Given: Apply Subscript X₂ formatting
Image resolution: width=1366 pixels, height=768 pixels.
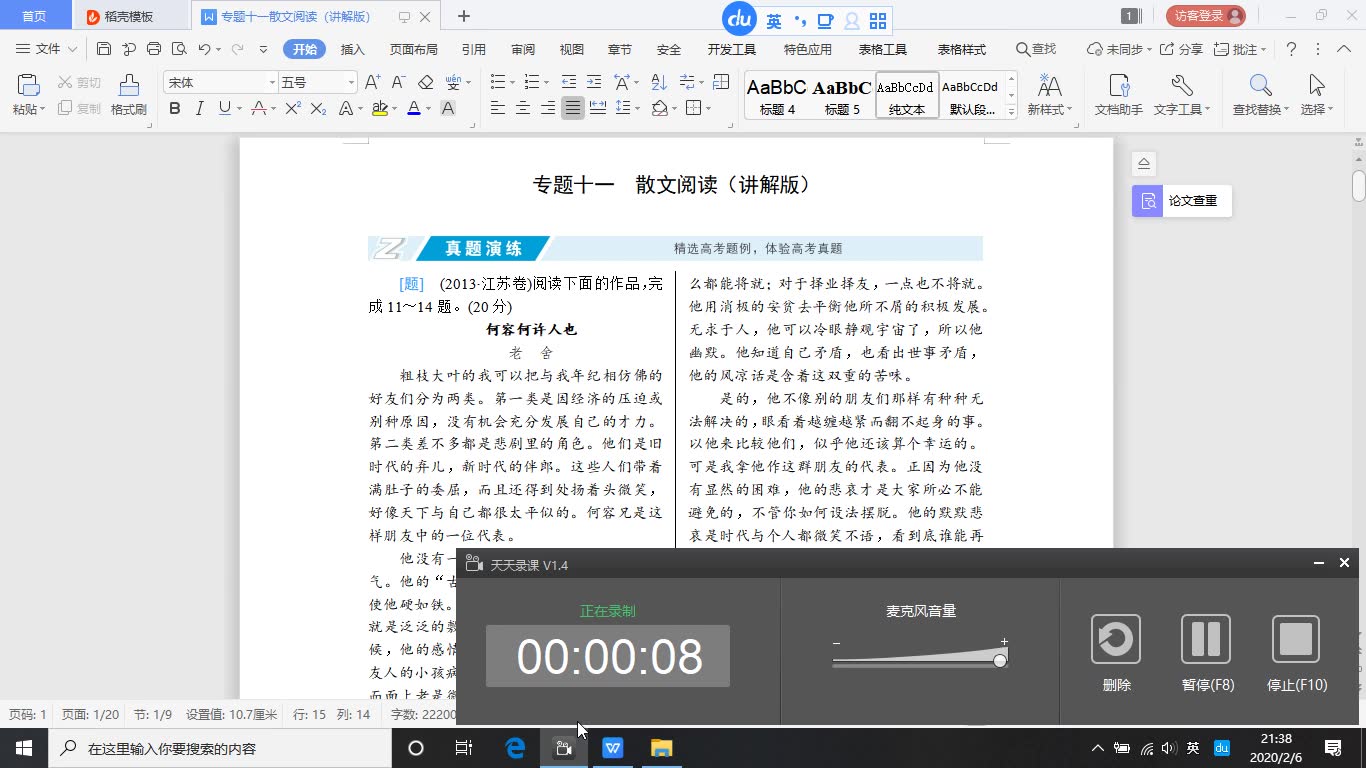Looking at the screenshot, I should pos(319,108).
